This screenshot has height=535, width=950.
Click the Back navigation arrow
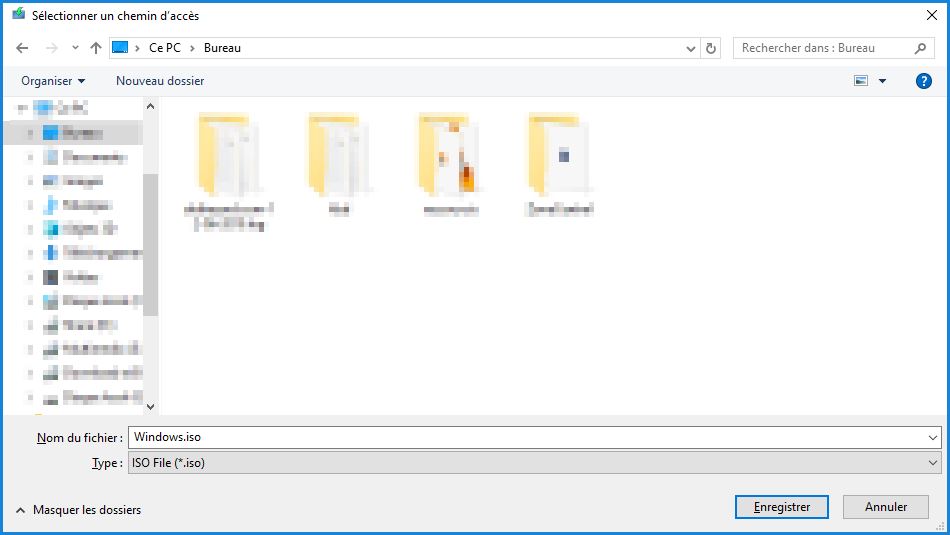click(x=23, y=48)
